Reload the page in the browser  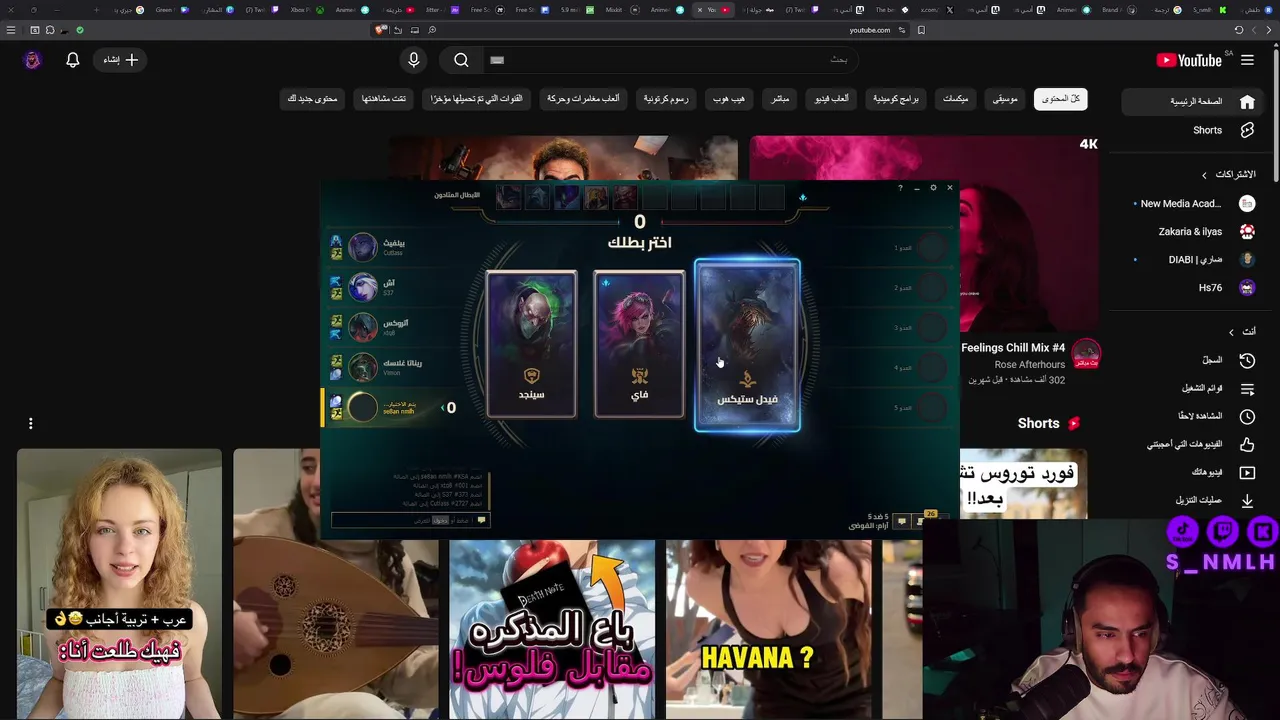click(x=1239, y=30)
